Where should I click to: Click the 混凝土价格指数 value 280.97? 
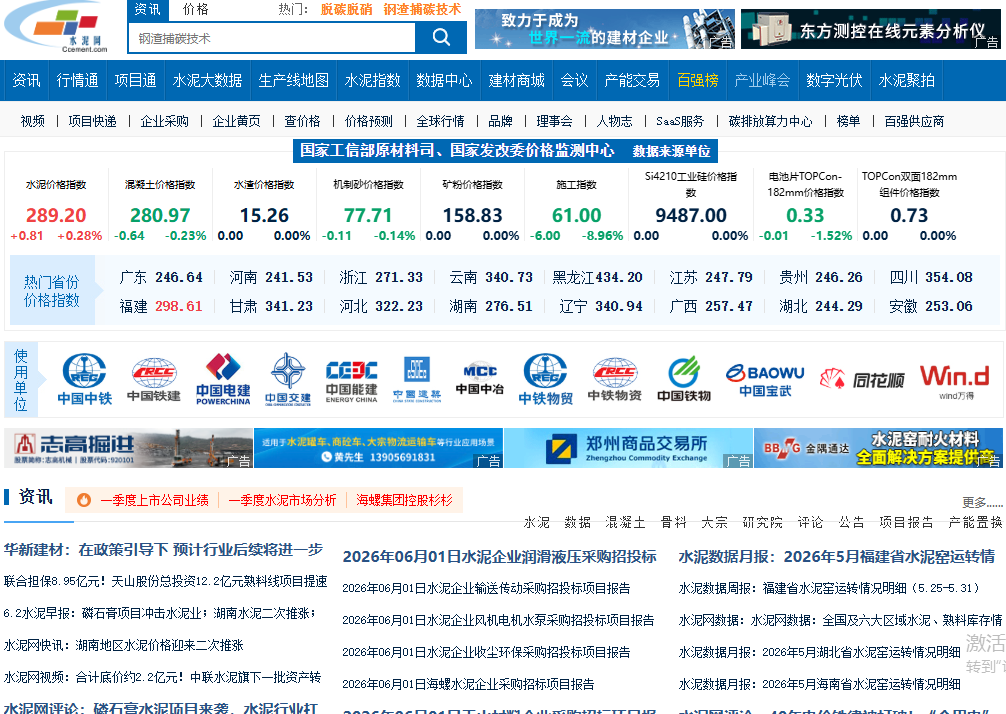(x=160, y=216)
